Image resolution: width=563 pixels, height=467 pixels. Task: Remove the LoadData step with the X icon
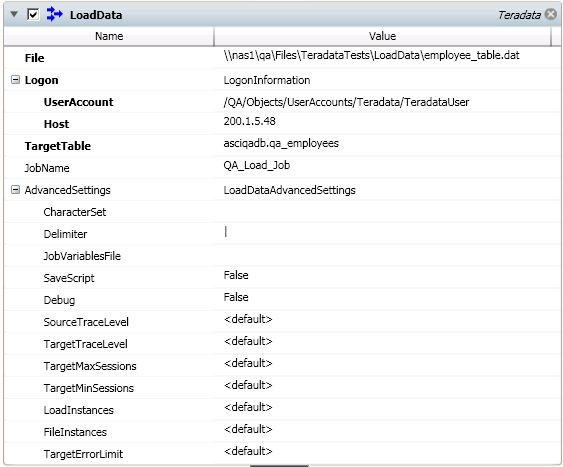pyautogui.click(x=551, y=14)
